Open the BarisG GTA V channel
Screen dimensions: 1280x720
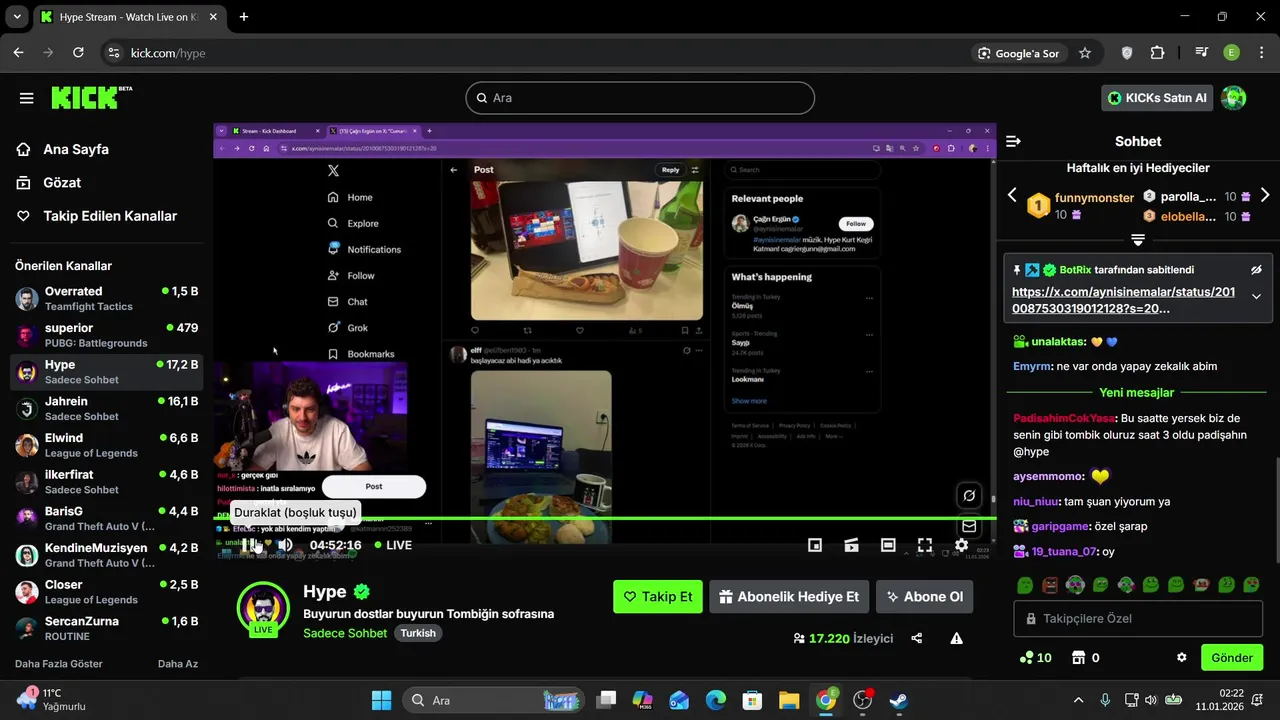pyautogui.click(x=106, y=518)
